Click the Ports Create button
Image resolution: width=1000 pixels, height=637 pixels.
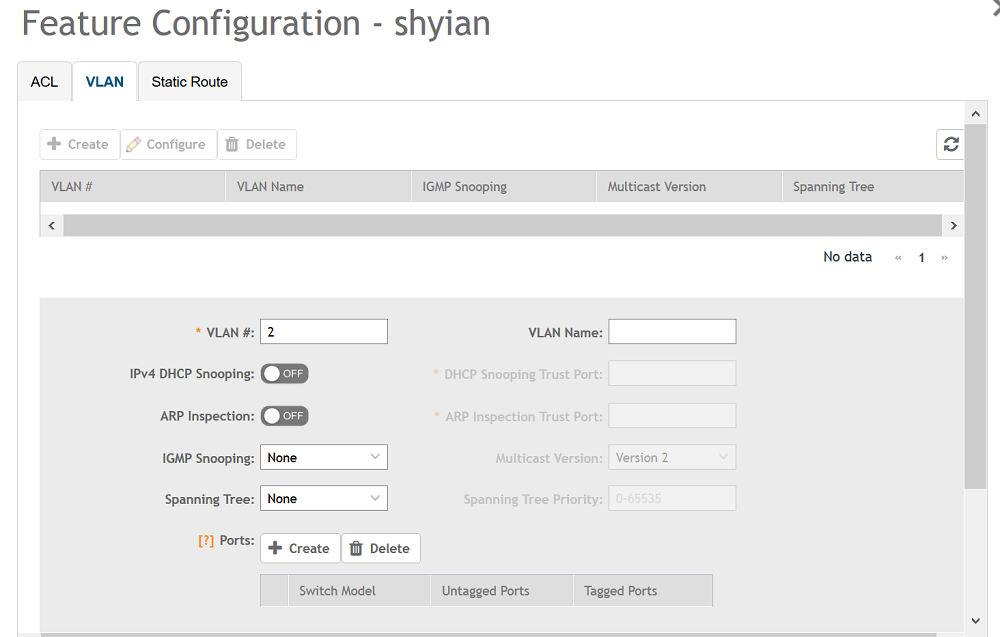(x=300, y=548)
